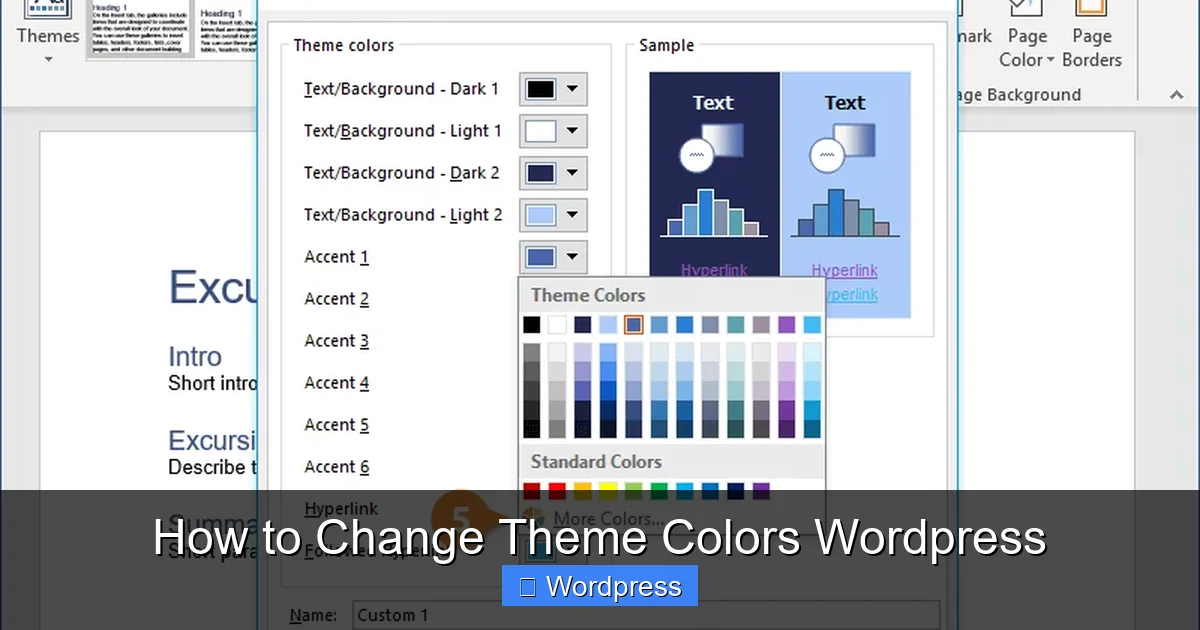Click the Accent 3 label
This screenshot has height=630, width=1200.
337,341
